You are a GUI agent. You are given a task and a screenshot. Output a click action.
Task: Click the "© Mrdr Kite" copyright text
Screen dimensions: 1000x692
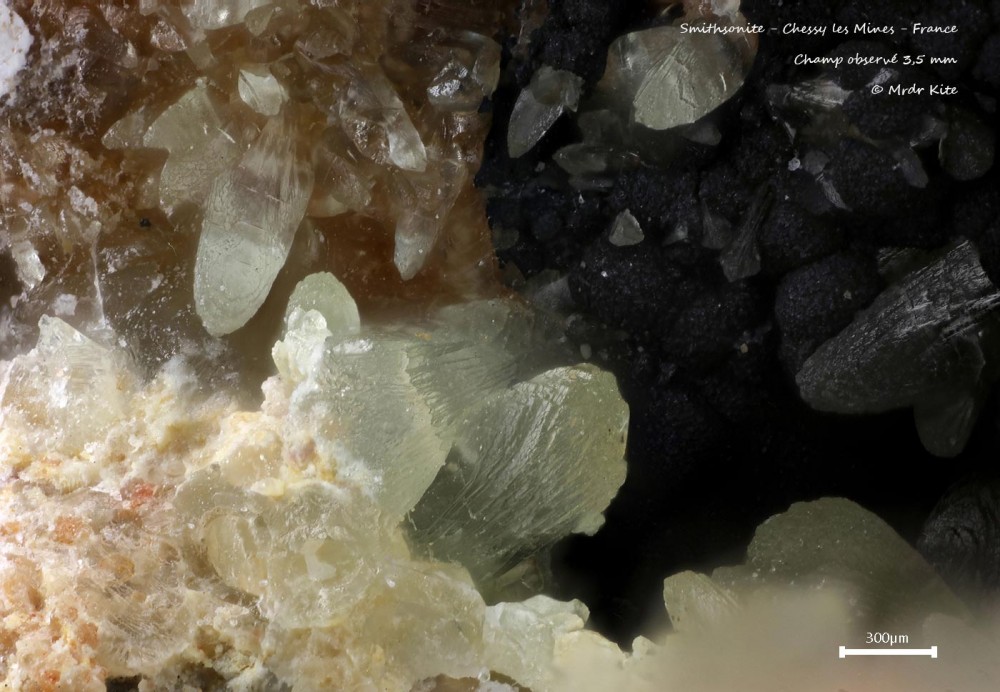pos(913,90)
